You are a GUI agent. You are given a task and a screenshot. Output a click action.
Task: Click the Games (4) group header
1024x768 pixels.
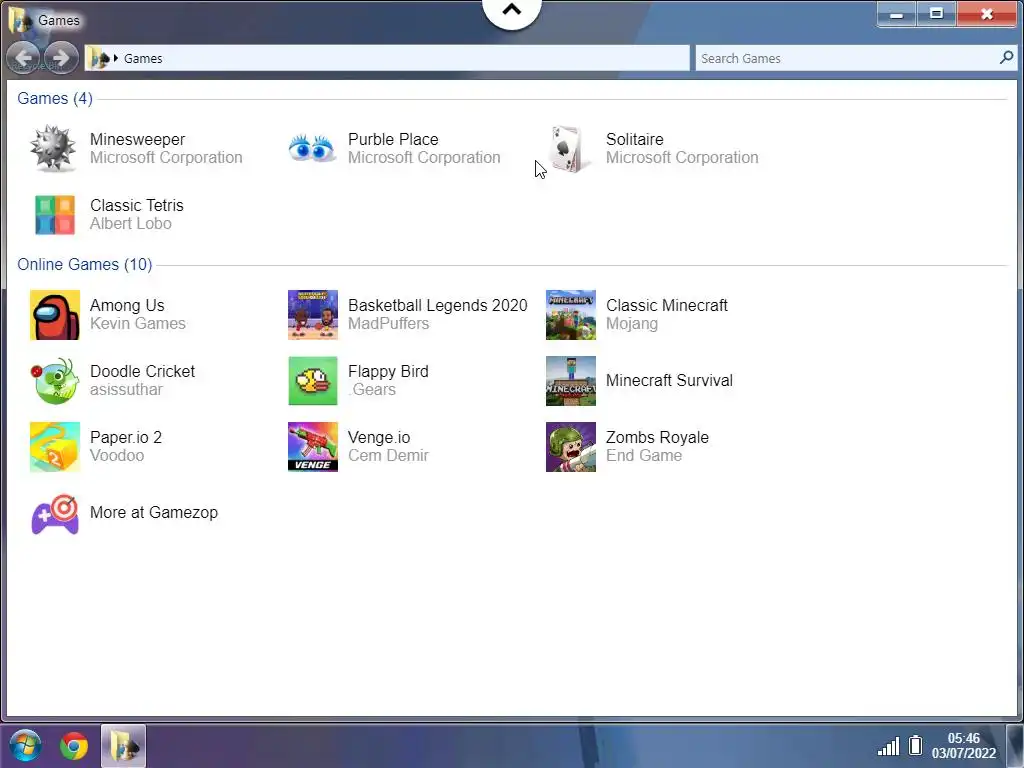[55, 99]
